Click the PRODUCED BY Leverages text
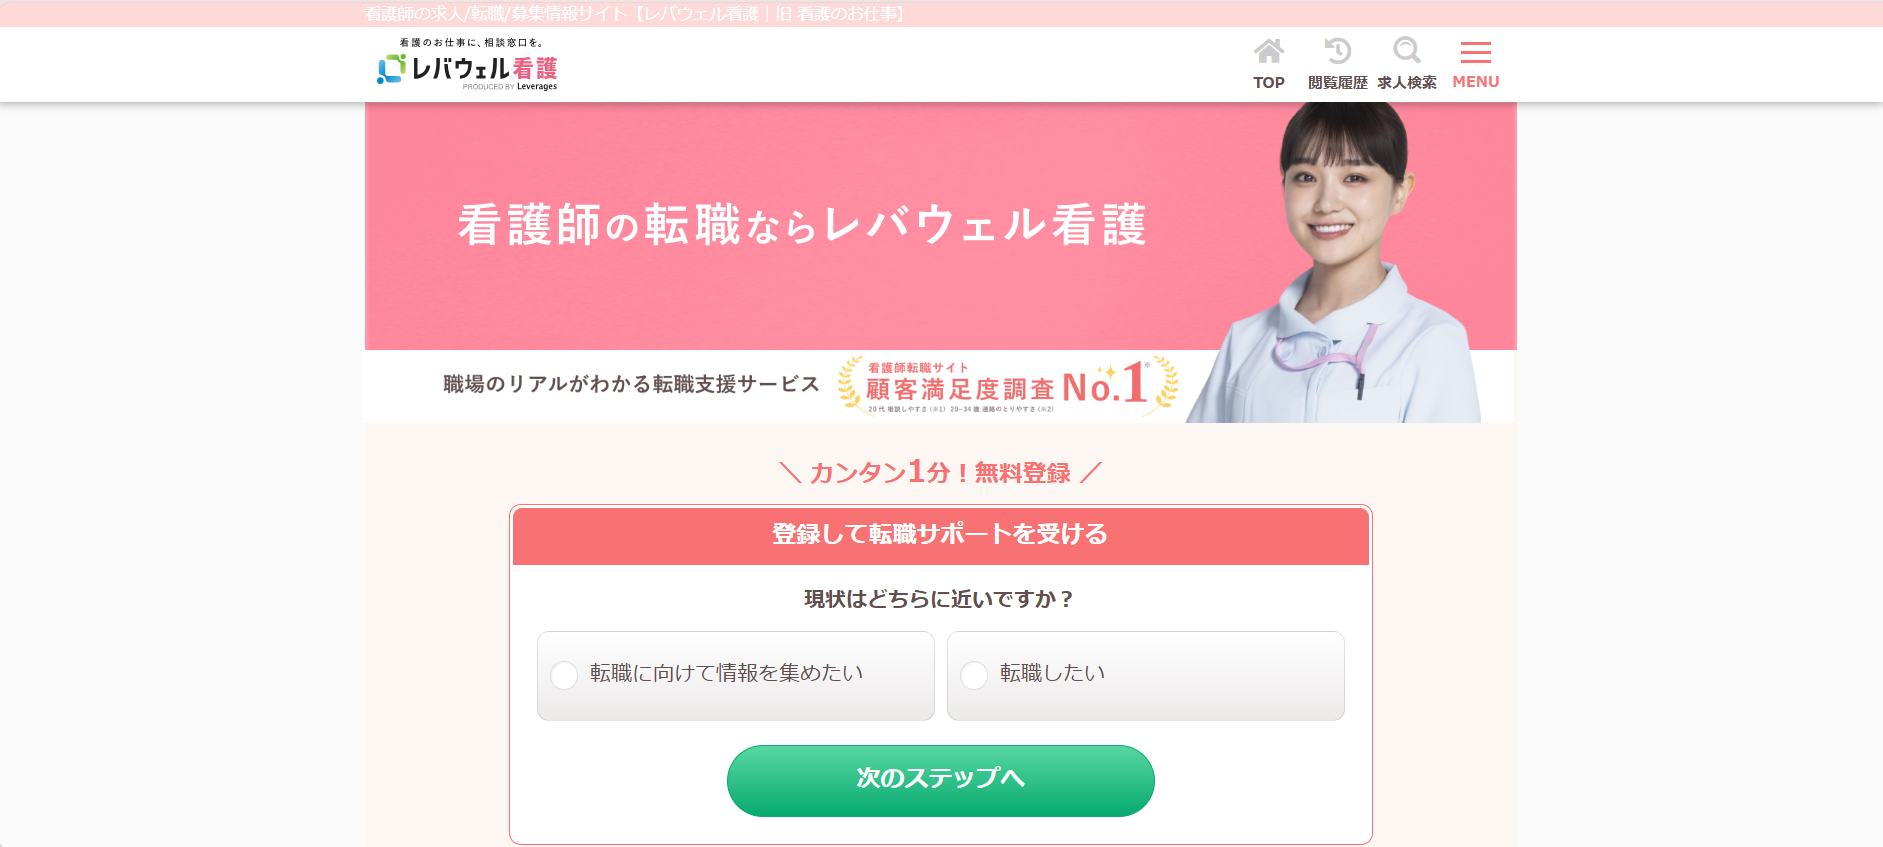 pos(510,87)
